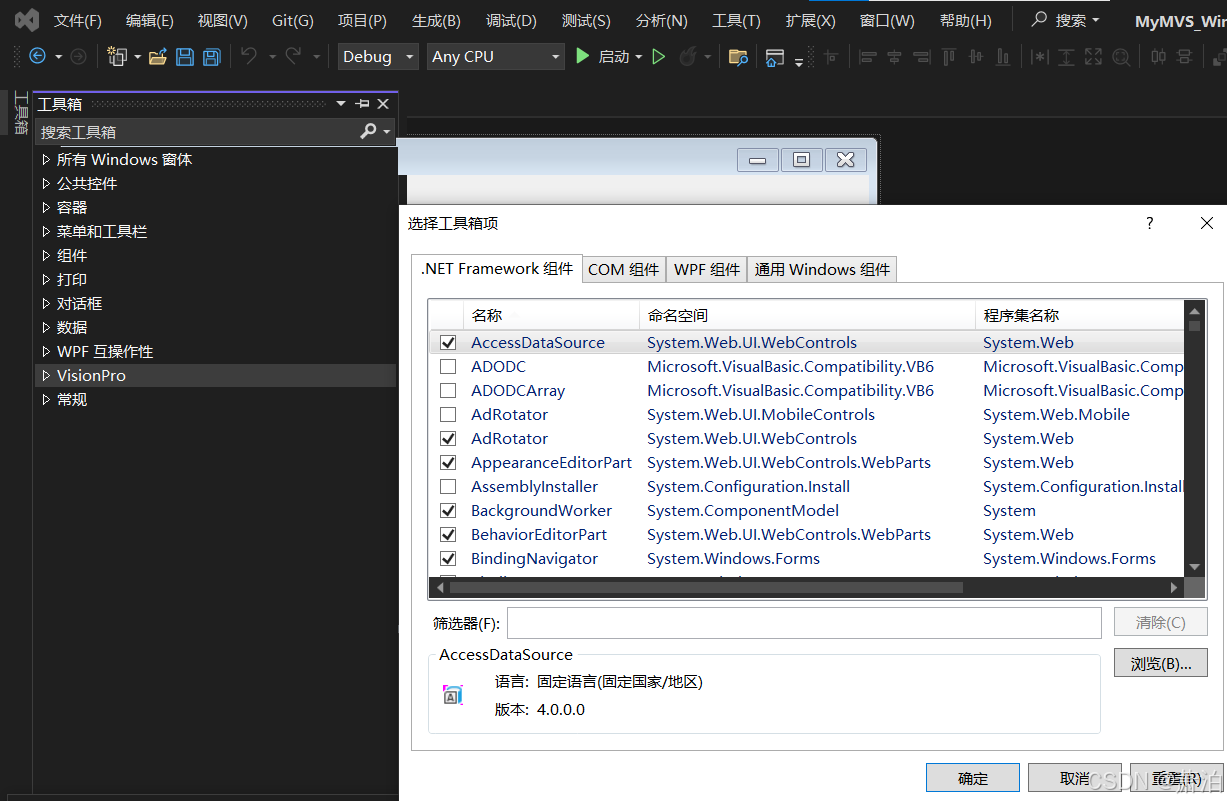Uncheck the BindingNavigator checkbox

click(448, 559)
